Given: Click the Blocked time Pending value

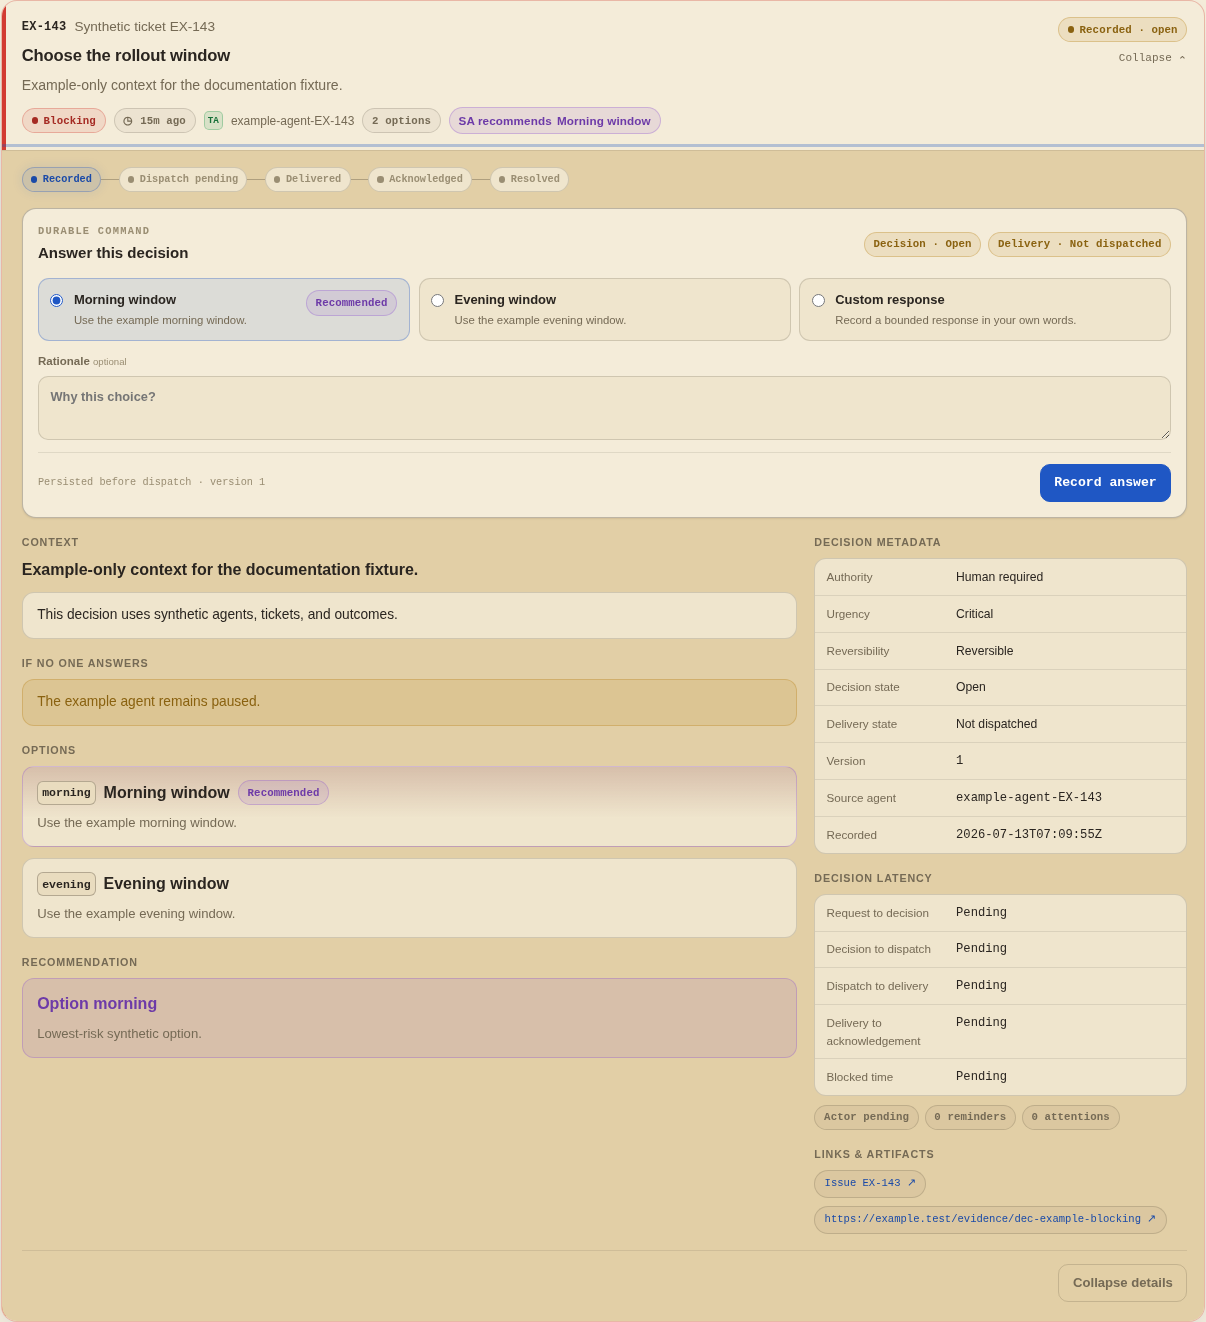Looking at the screenshot, I should click(981, 1077).
